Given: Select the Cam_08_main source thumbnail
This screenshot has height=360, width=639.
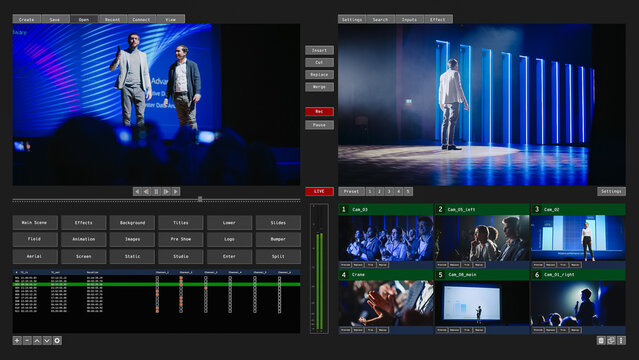Looking at the screenshot, I should [x=482, y=303].
